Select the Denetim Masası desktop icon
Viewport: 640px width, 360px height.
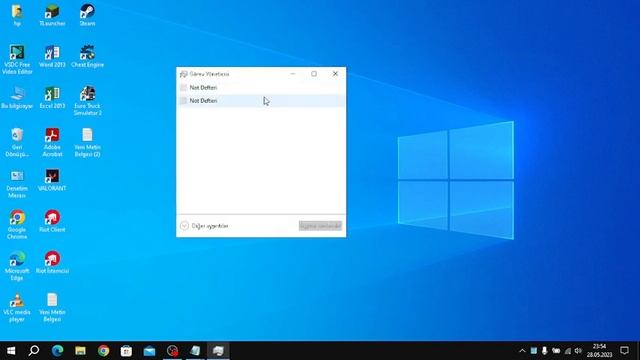[x=17, y=184]
